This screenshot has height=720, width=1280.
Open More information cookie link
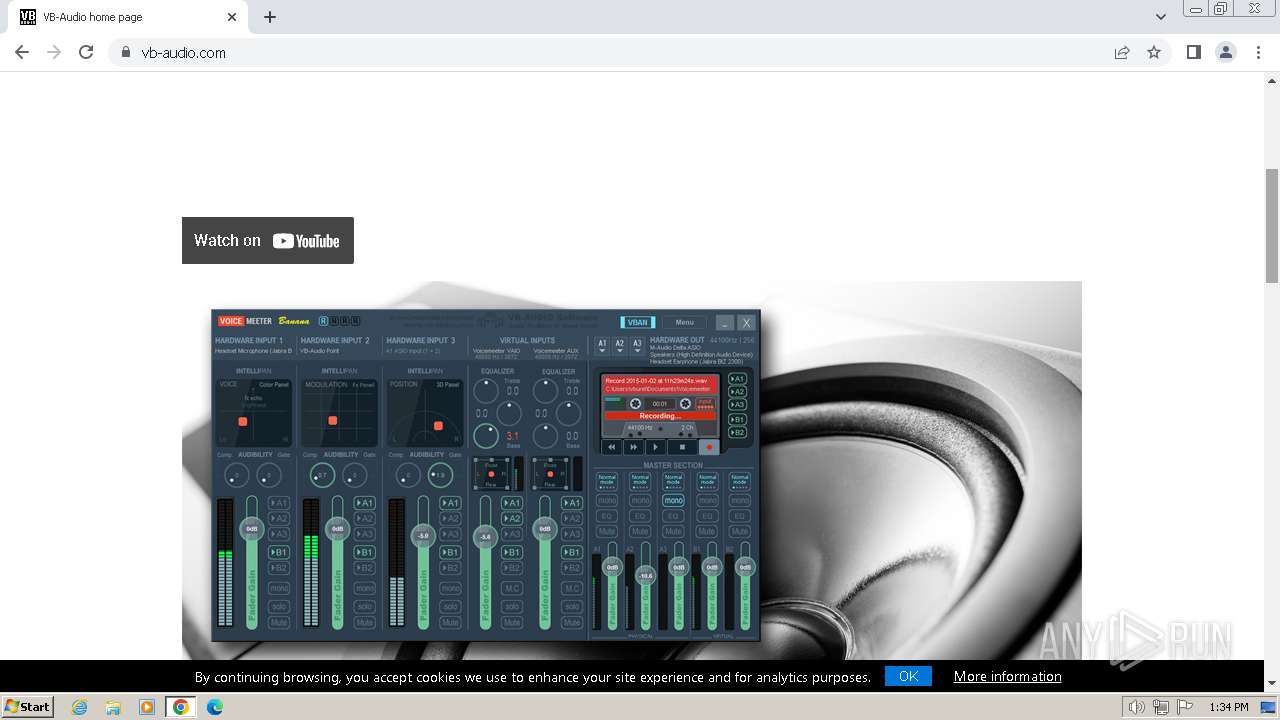point(1007,676)
